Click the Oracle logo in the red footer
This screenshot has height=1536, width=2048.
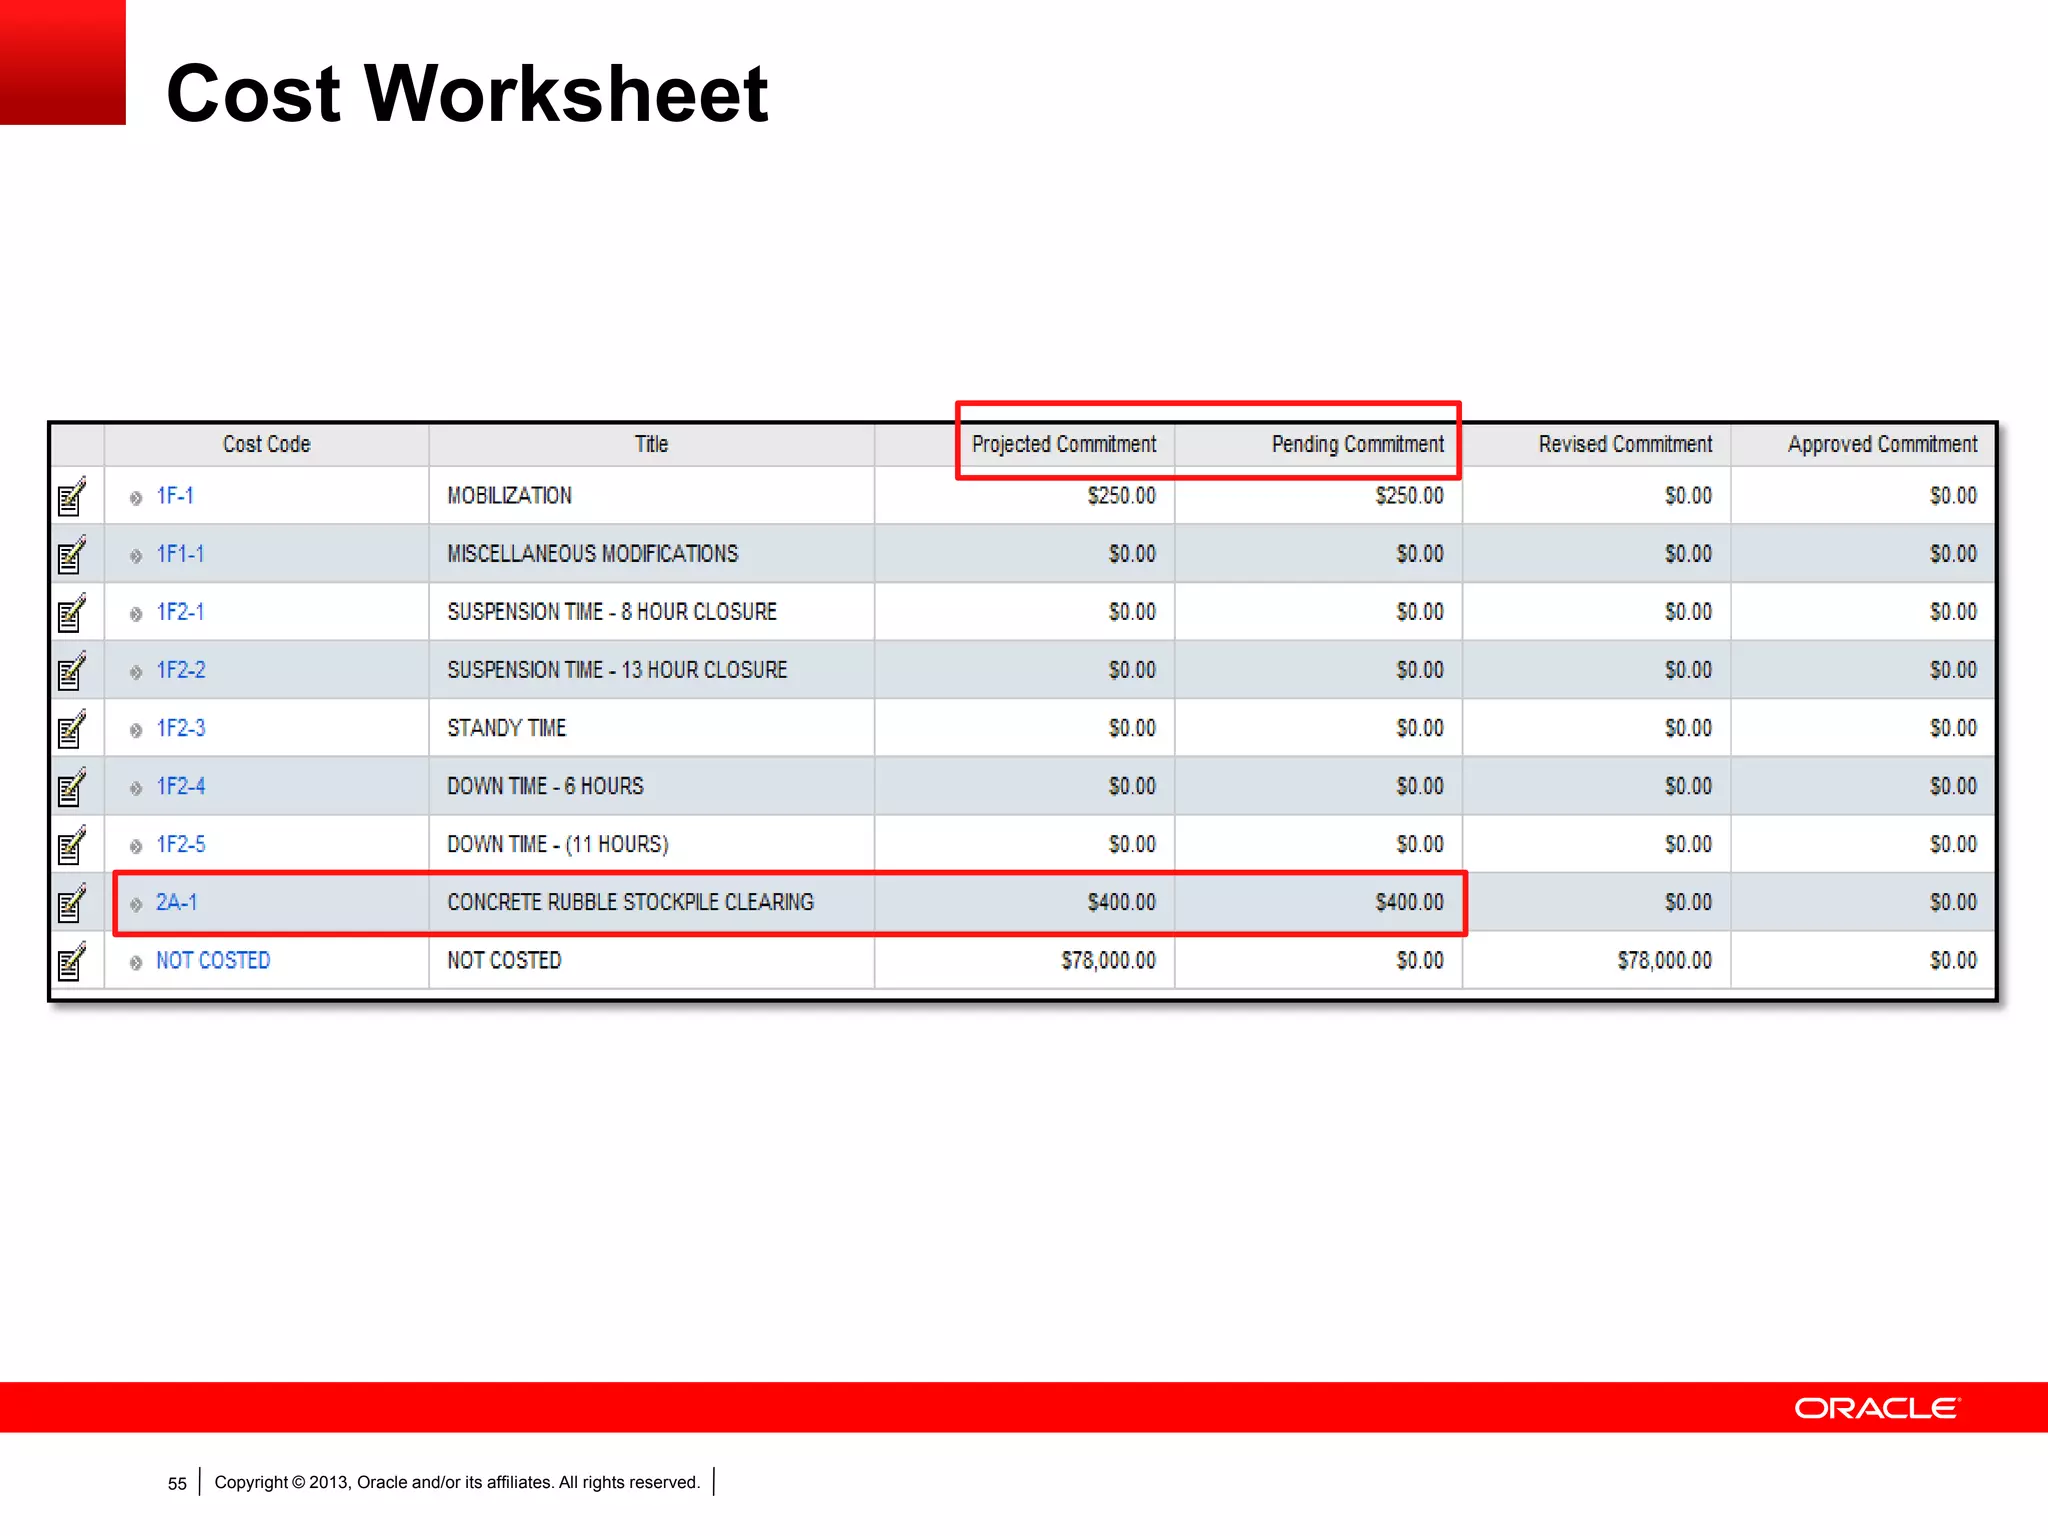point(1878,1408)
